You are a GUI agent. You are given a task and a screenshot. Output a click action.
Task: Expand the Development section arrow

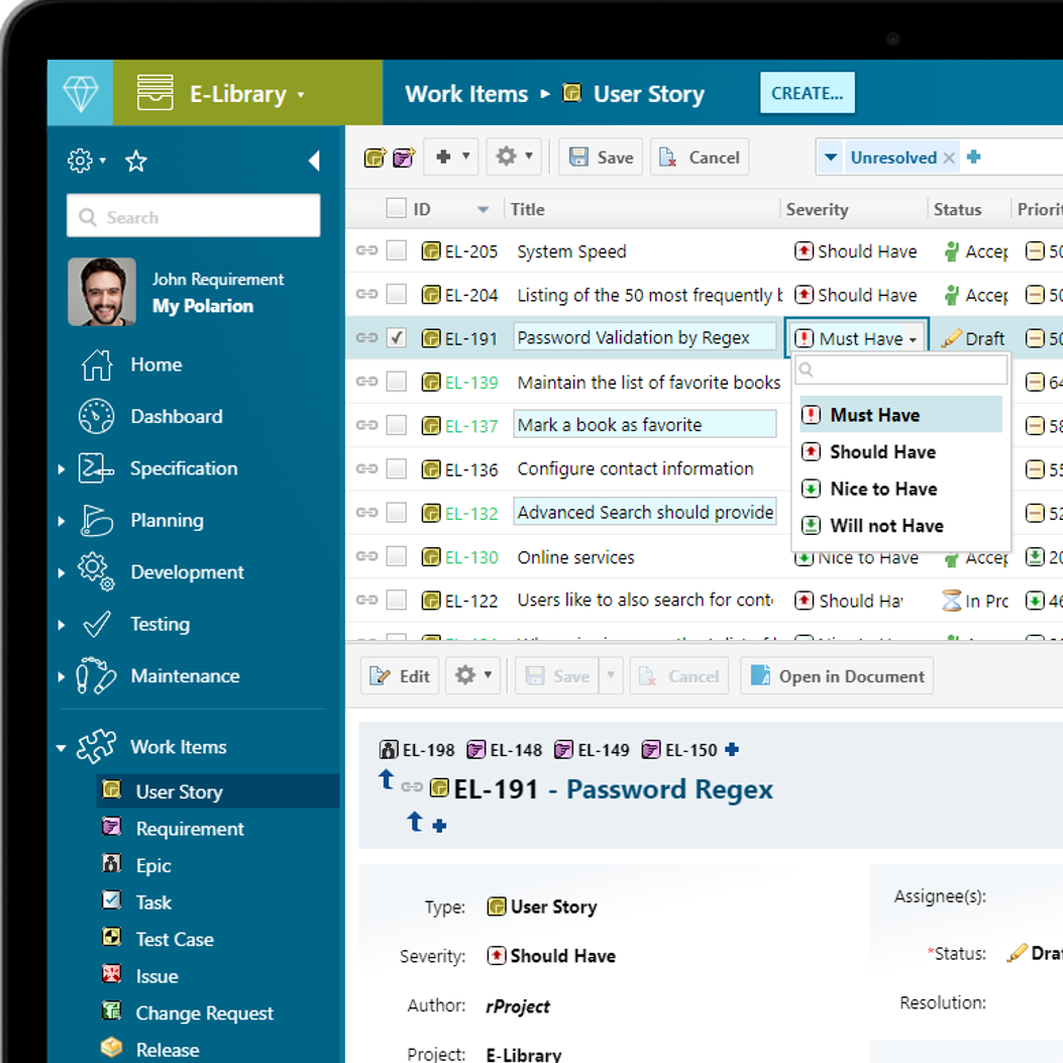click(61, 573)
